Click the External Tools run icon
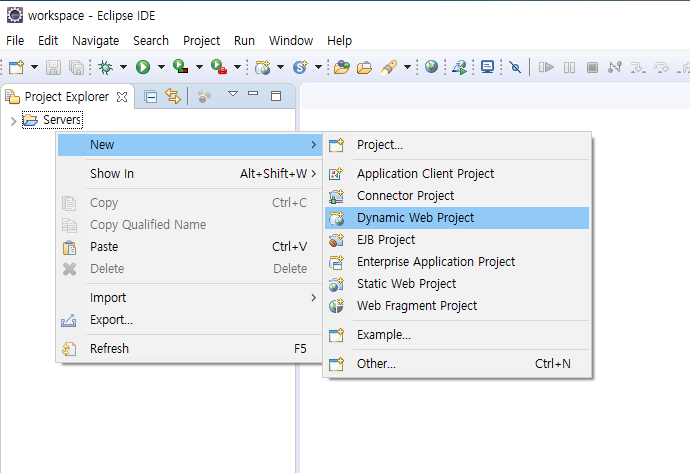 click(219, 67)
